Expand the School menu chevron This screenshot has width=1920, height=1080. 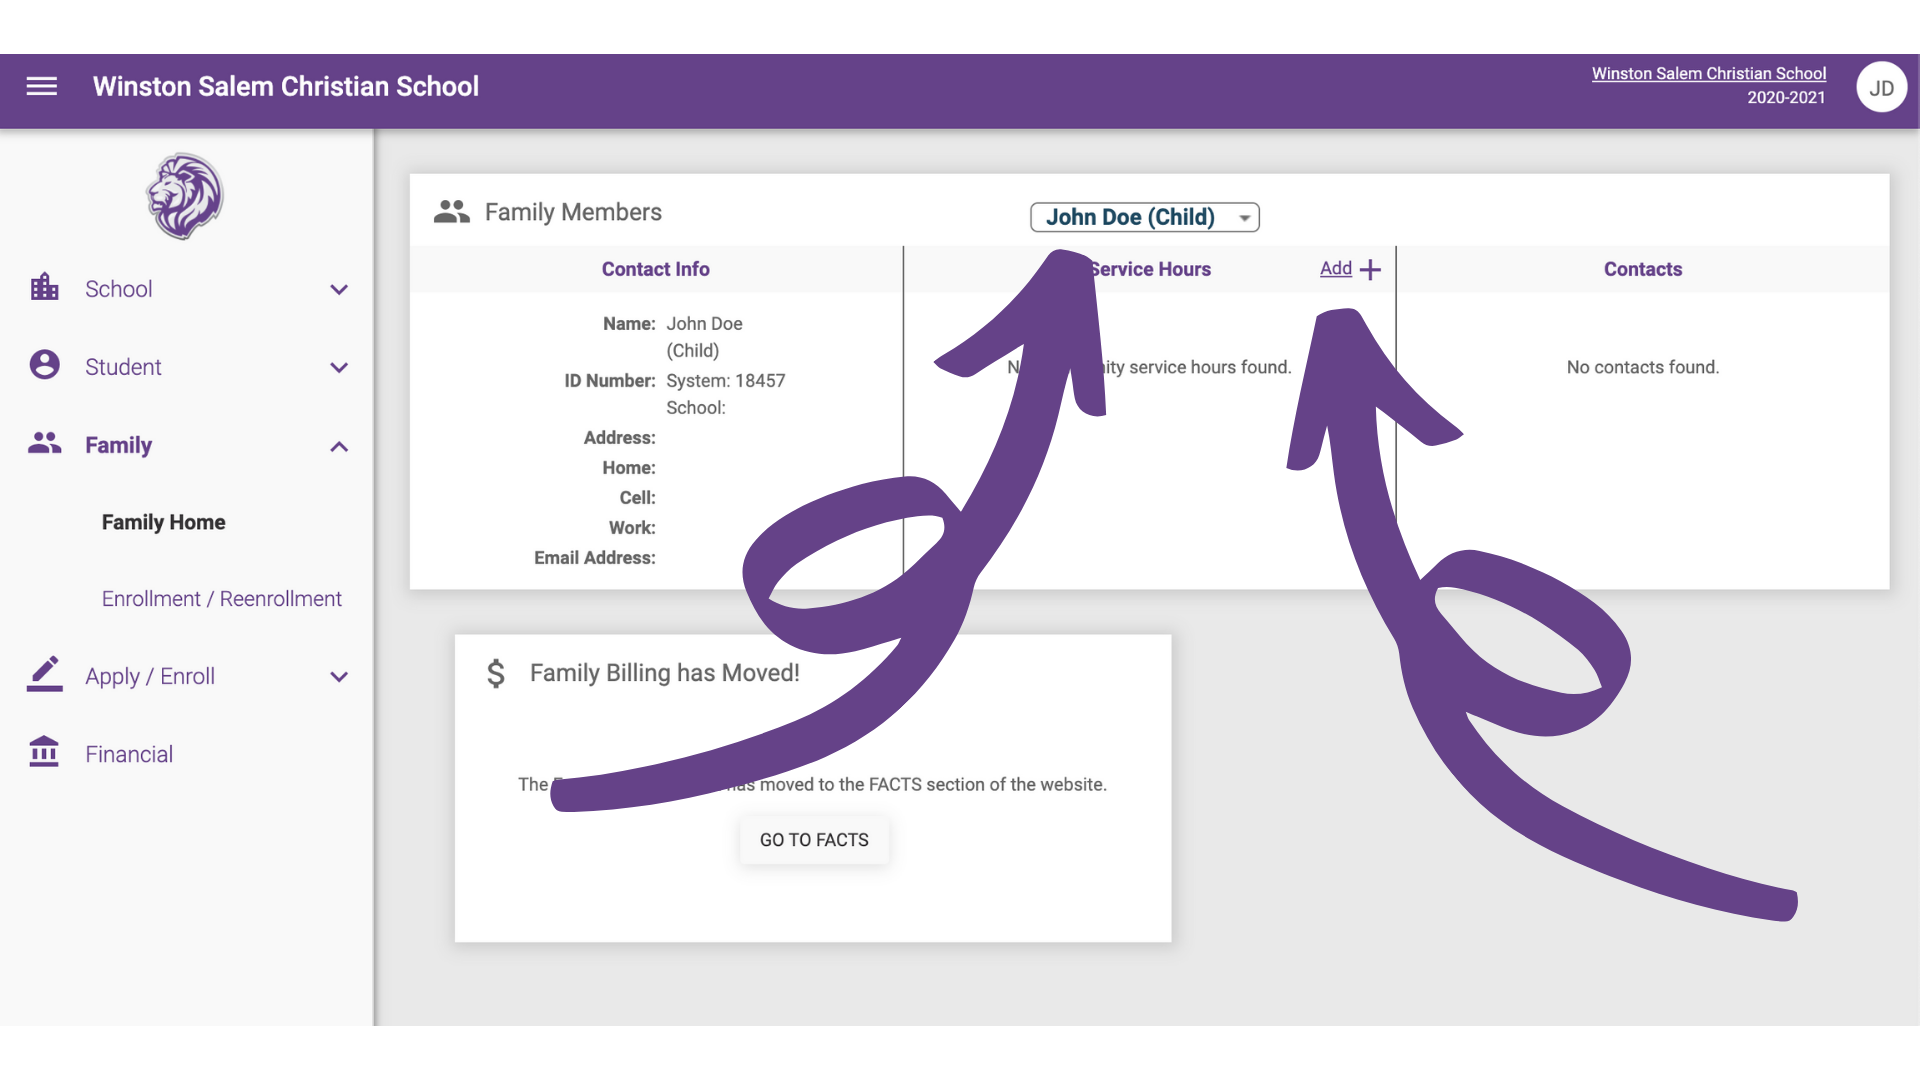point(339,290)
